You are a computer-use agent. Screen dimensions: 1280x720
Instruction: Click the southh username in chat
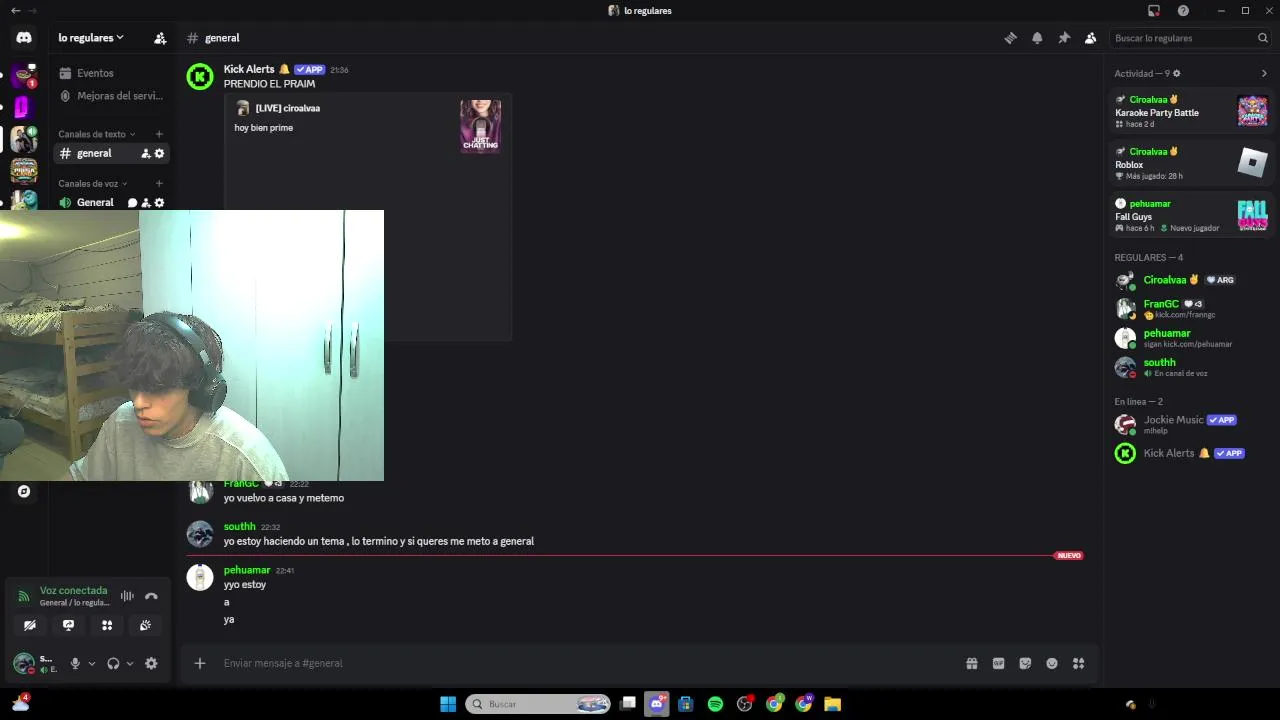click(x=240, y=527)
